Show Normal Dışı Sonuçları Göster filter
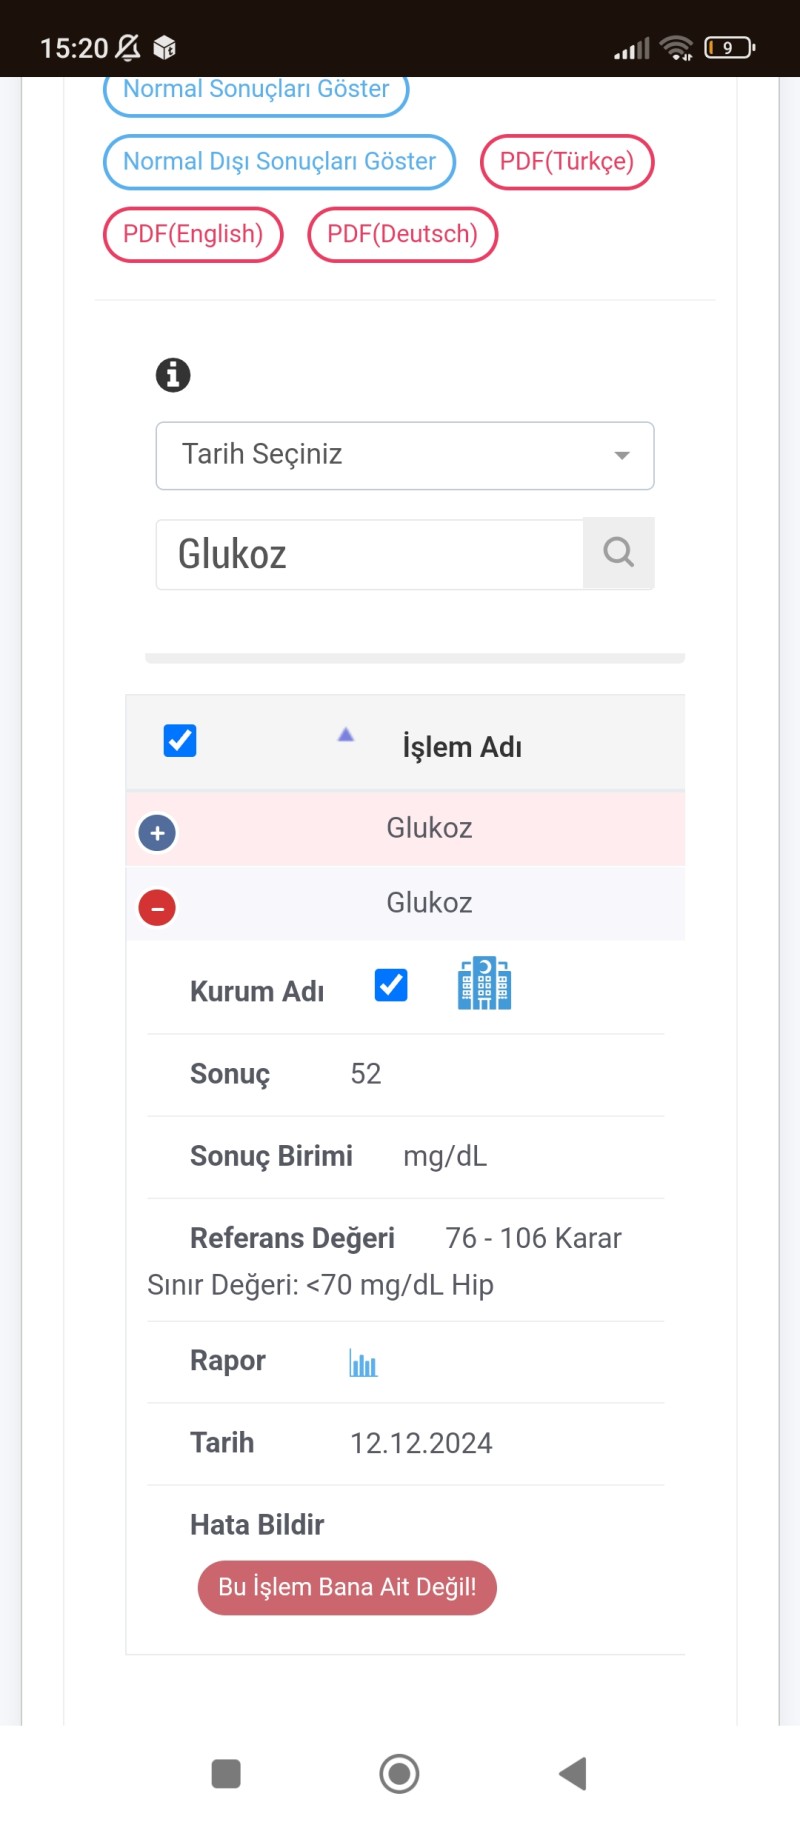This screenshot has width=800, height=1822. (279, 162)
